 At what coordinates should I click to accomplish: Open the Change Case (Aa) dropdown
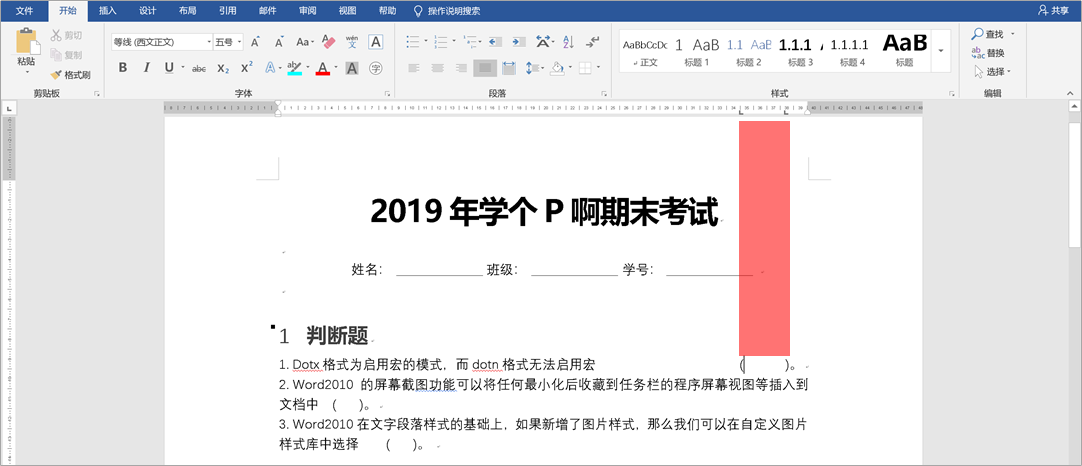click(304, 42)
